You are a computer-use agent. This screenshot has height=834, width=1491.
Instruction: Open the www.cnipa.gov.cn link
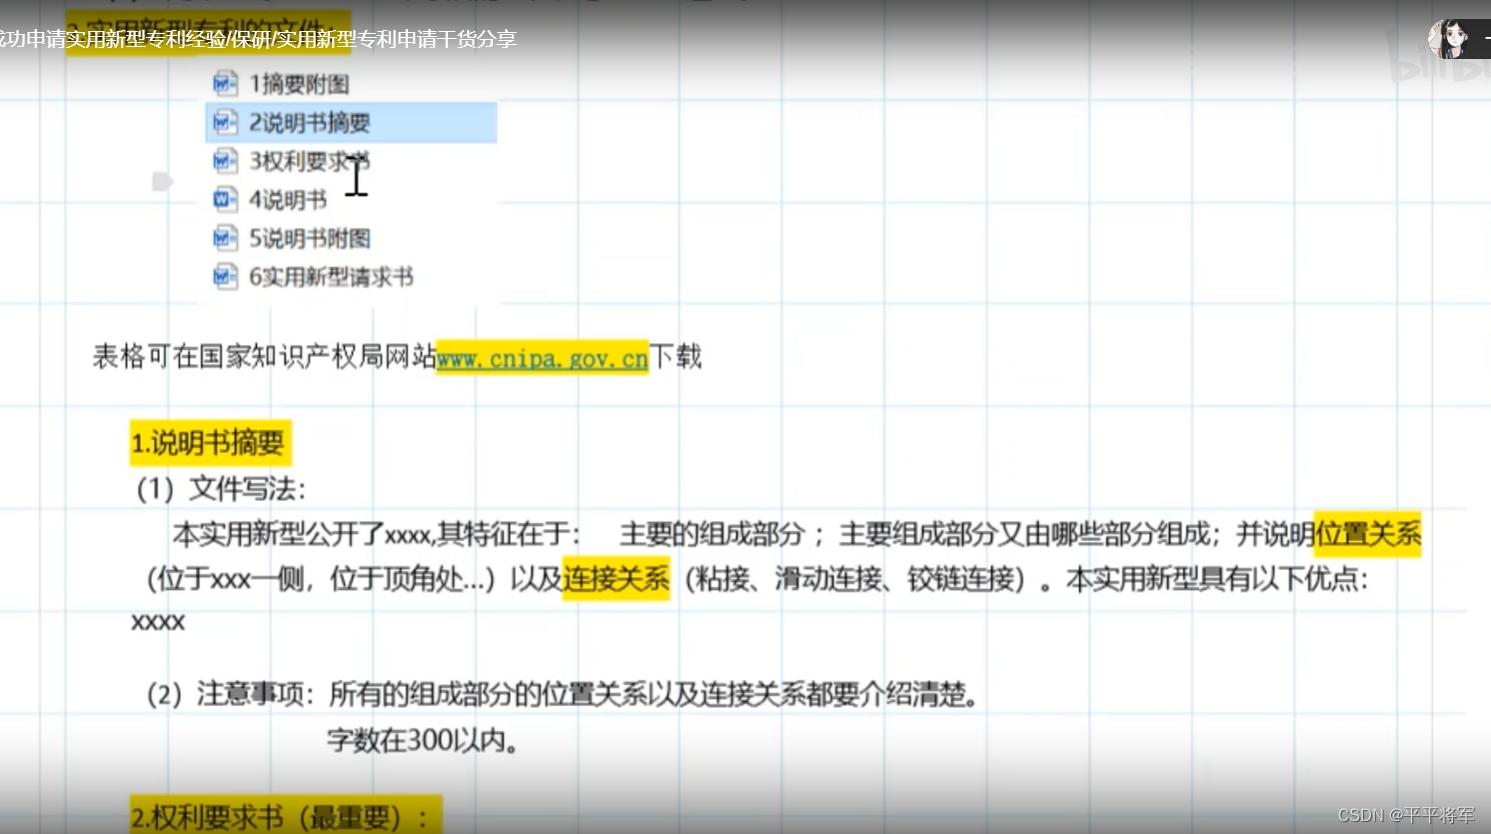tap(542, 358)
